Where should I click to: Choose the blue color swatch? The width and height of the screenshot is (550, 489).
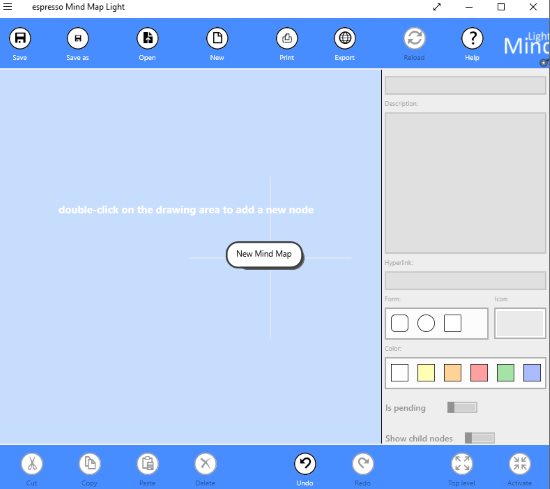click(x=532, y=373)
